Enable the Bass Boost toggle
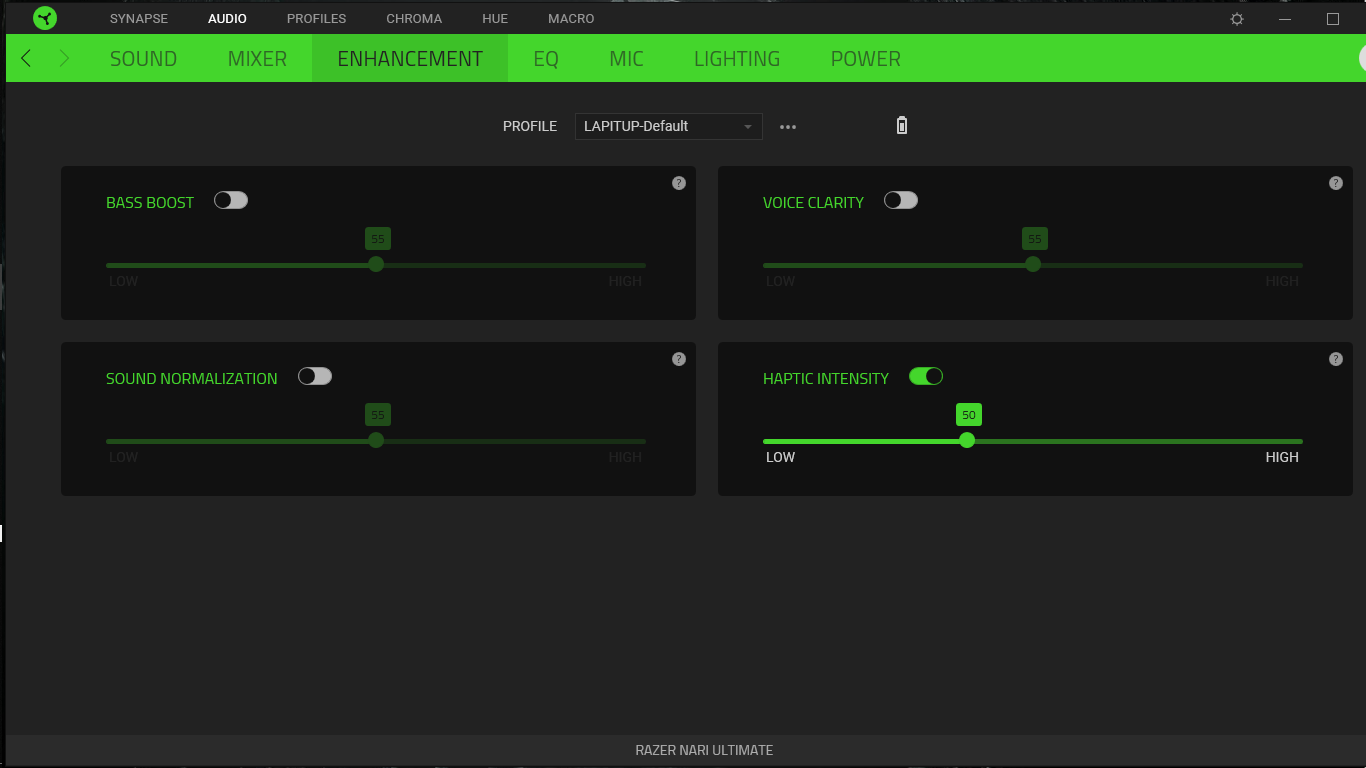This screenshot has width=1366, height=768. coord(231,200)
